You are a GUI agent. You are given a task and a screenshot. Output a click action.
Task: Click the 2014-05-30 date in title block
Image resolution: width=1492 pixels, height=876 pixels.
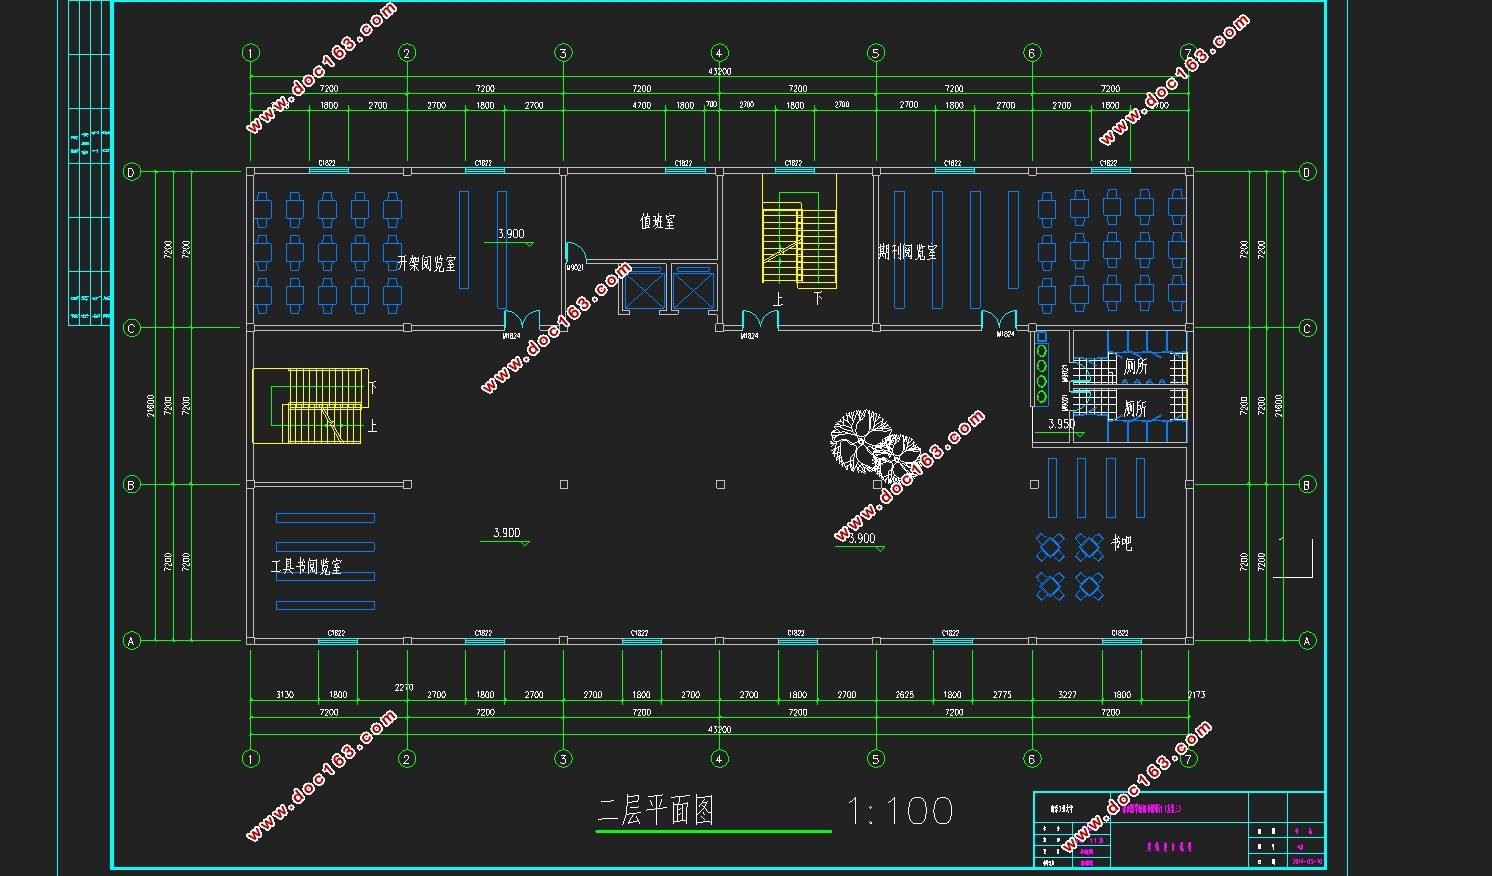(x=1307, y=860)
